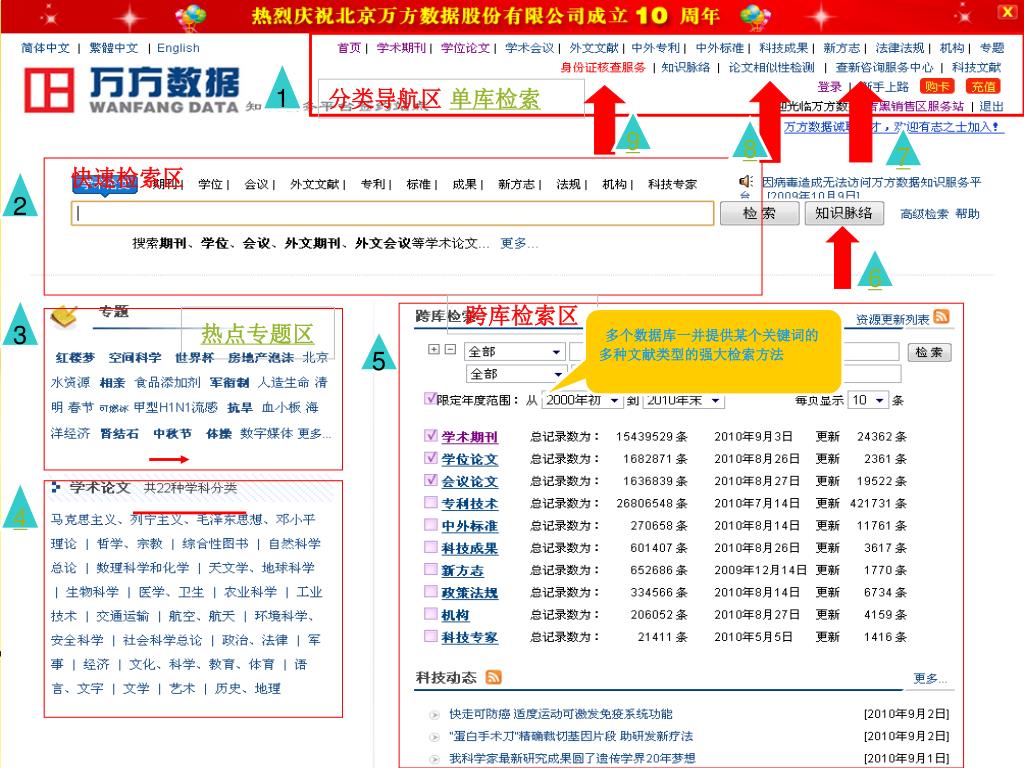Open 首页 in top navigation
The height and width of the screenshot is (768, 1024).
point(349,48)
